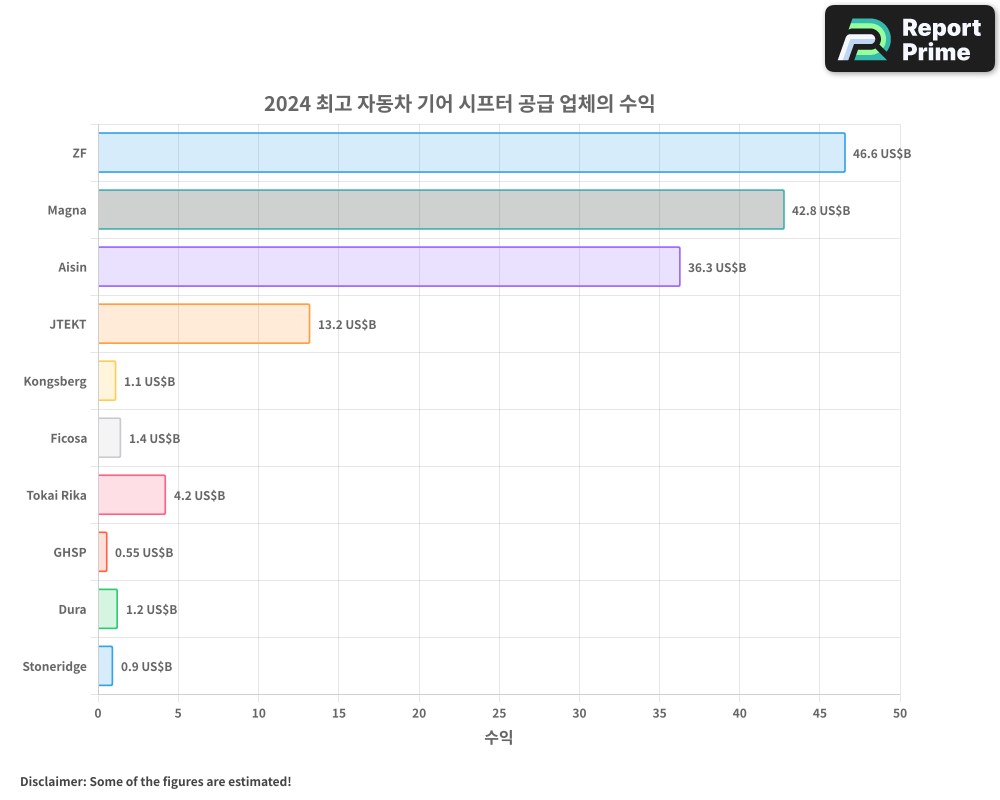Select the Stoneridge blue bar
The height and width of the screenshot is (800, 1000).
click(x=105, y=666)
